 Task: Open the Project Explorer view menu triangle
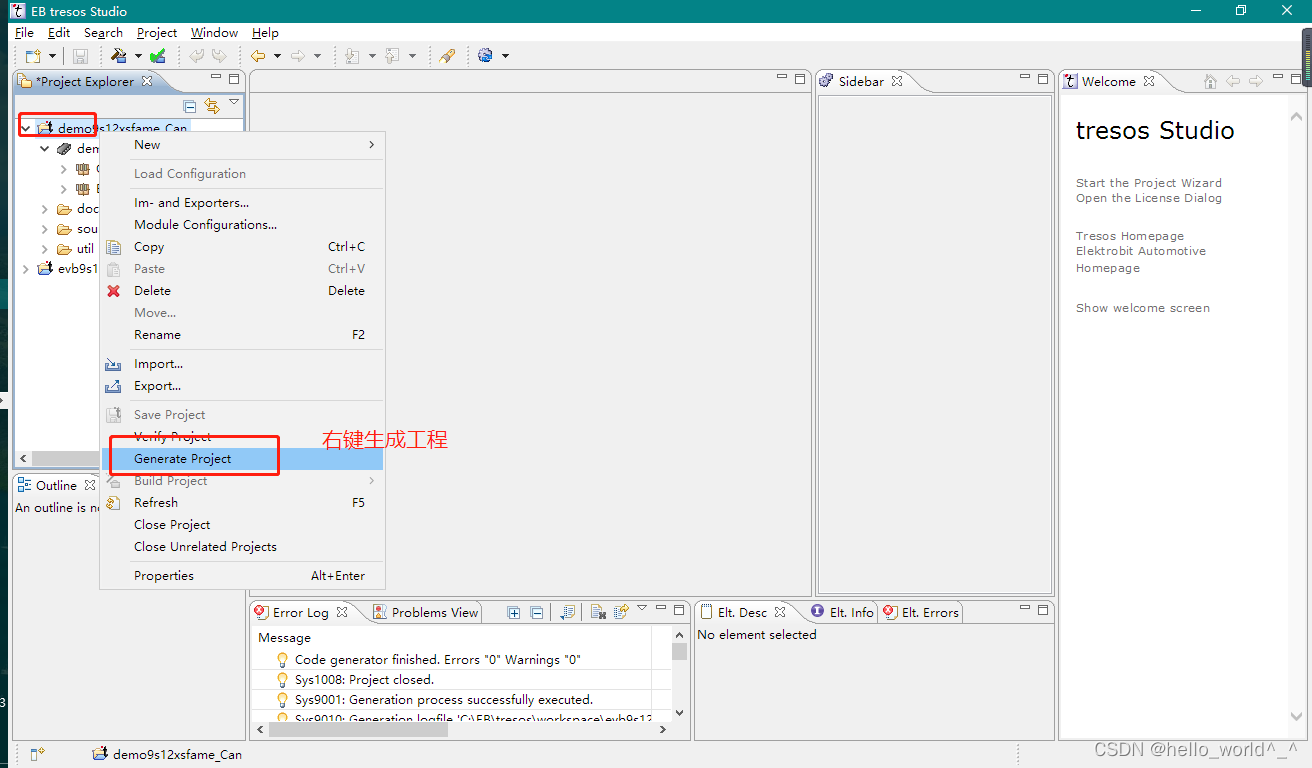pos(234,102)
